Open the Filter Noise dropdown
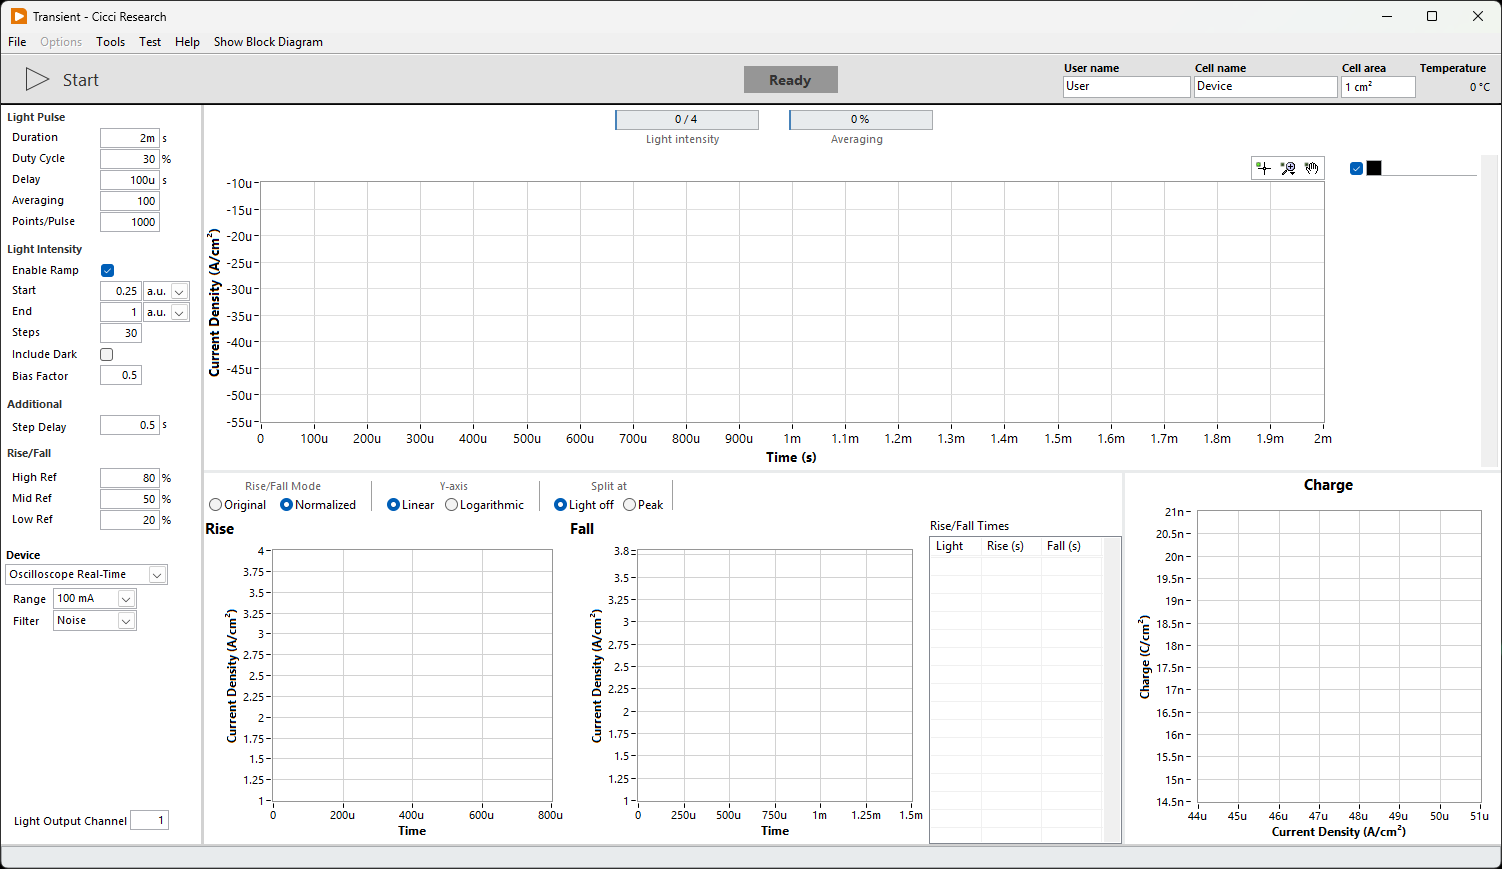Image resolution: width=1502 pixels, height=869 pixels. pyautogui.click(x=126, y=621)
